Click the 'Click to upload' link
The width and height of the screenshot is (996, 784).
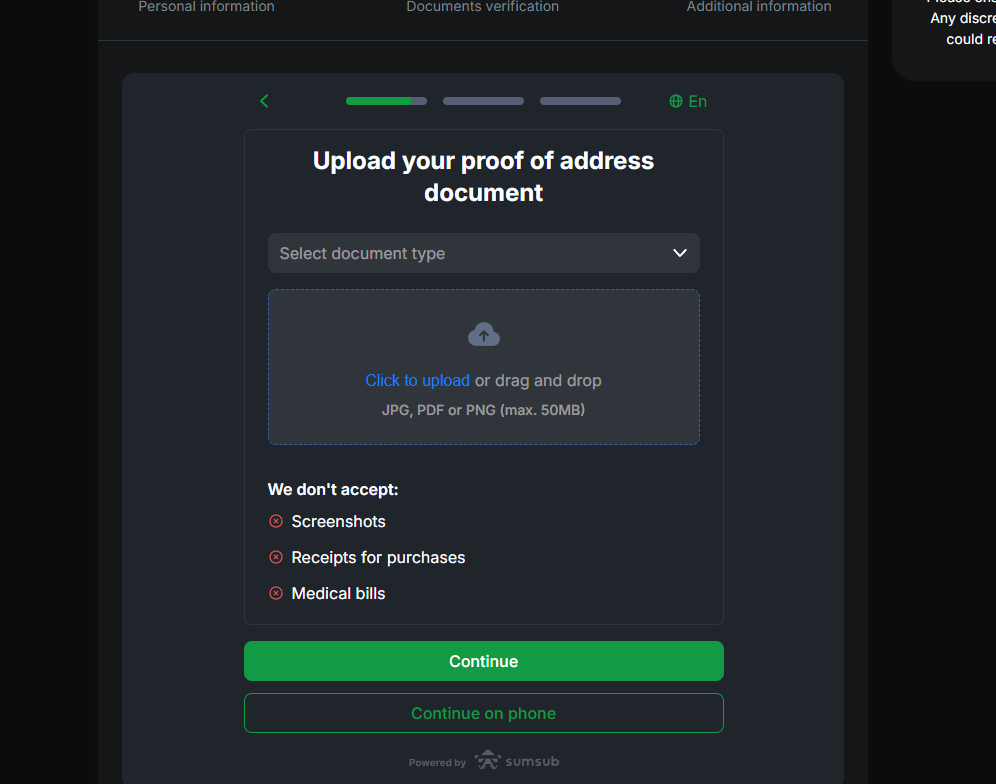[x=417, y=380]
